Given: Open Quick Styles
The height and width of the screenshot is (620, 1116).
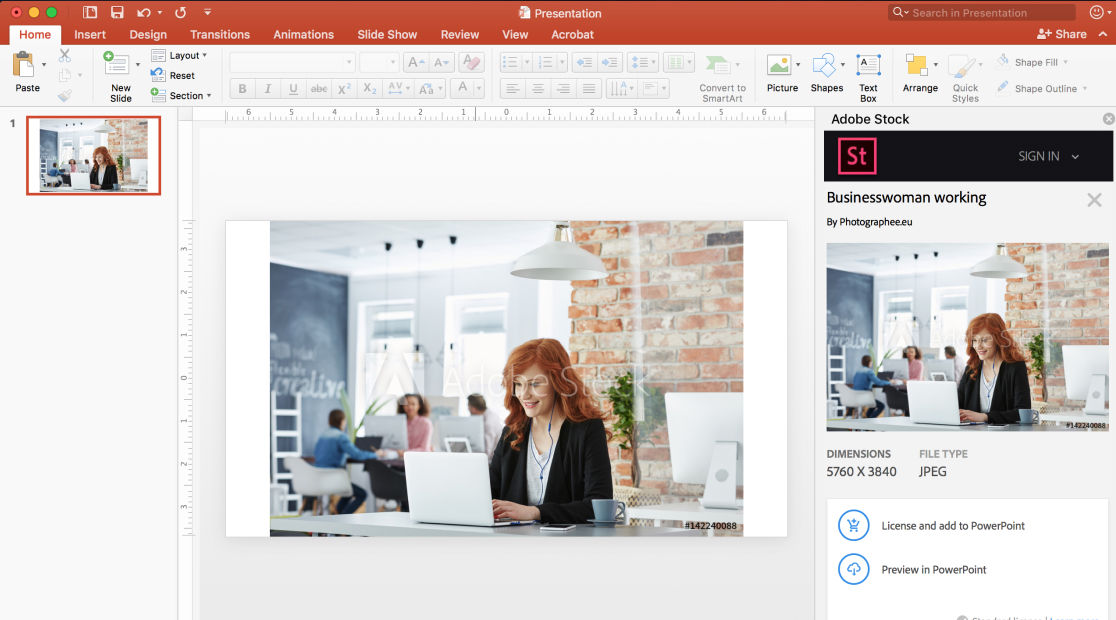Looking at the screenshot, I should (965, 77).
